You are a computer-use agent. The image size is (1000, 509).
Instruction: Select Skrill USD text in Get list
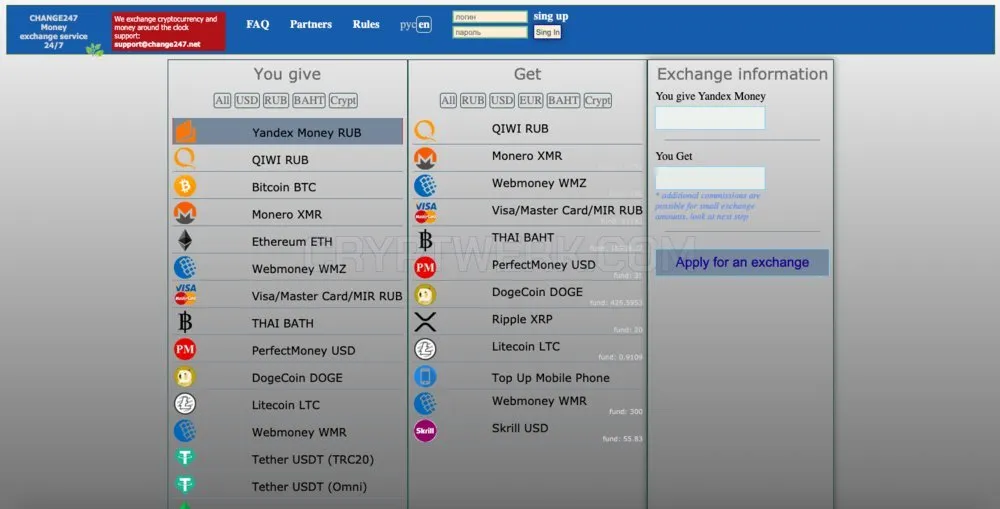pyautogui.click(x=520, y=428)
